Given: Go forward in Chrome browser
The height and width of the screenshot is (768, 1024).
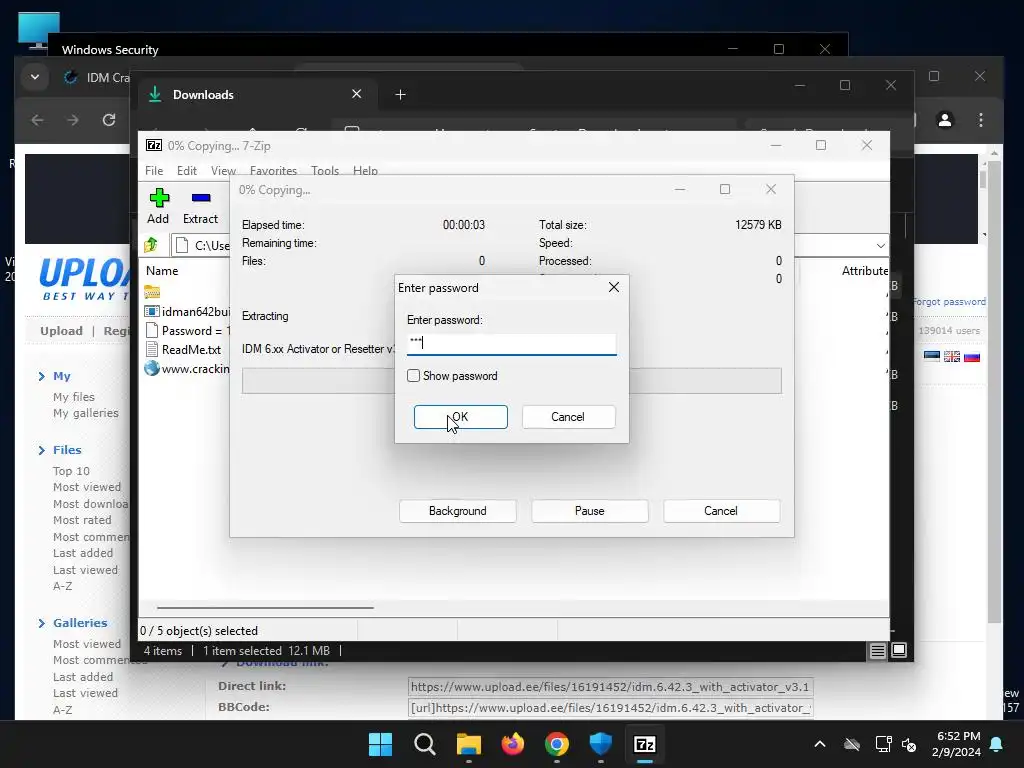Looking at the screenshot, I should point(73,120).
